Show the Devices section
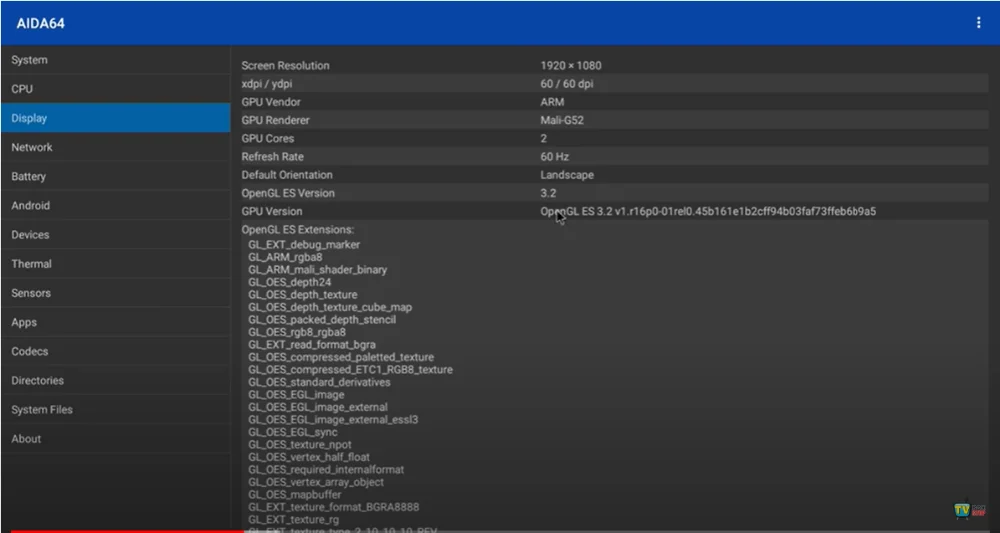 (x=115, y=235)
